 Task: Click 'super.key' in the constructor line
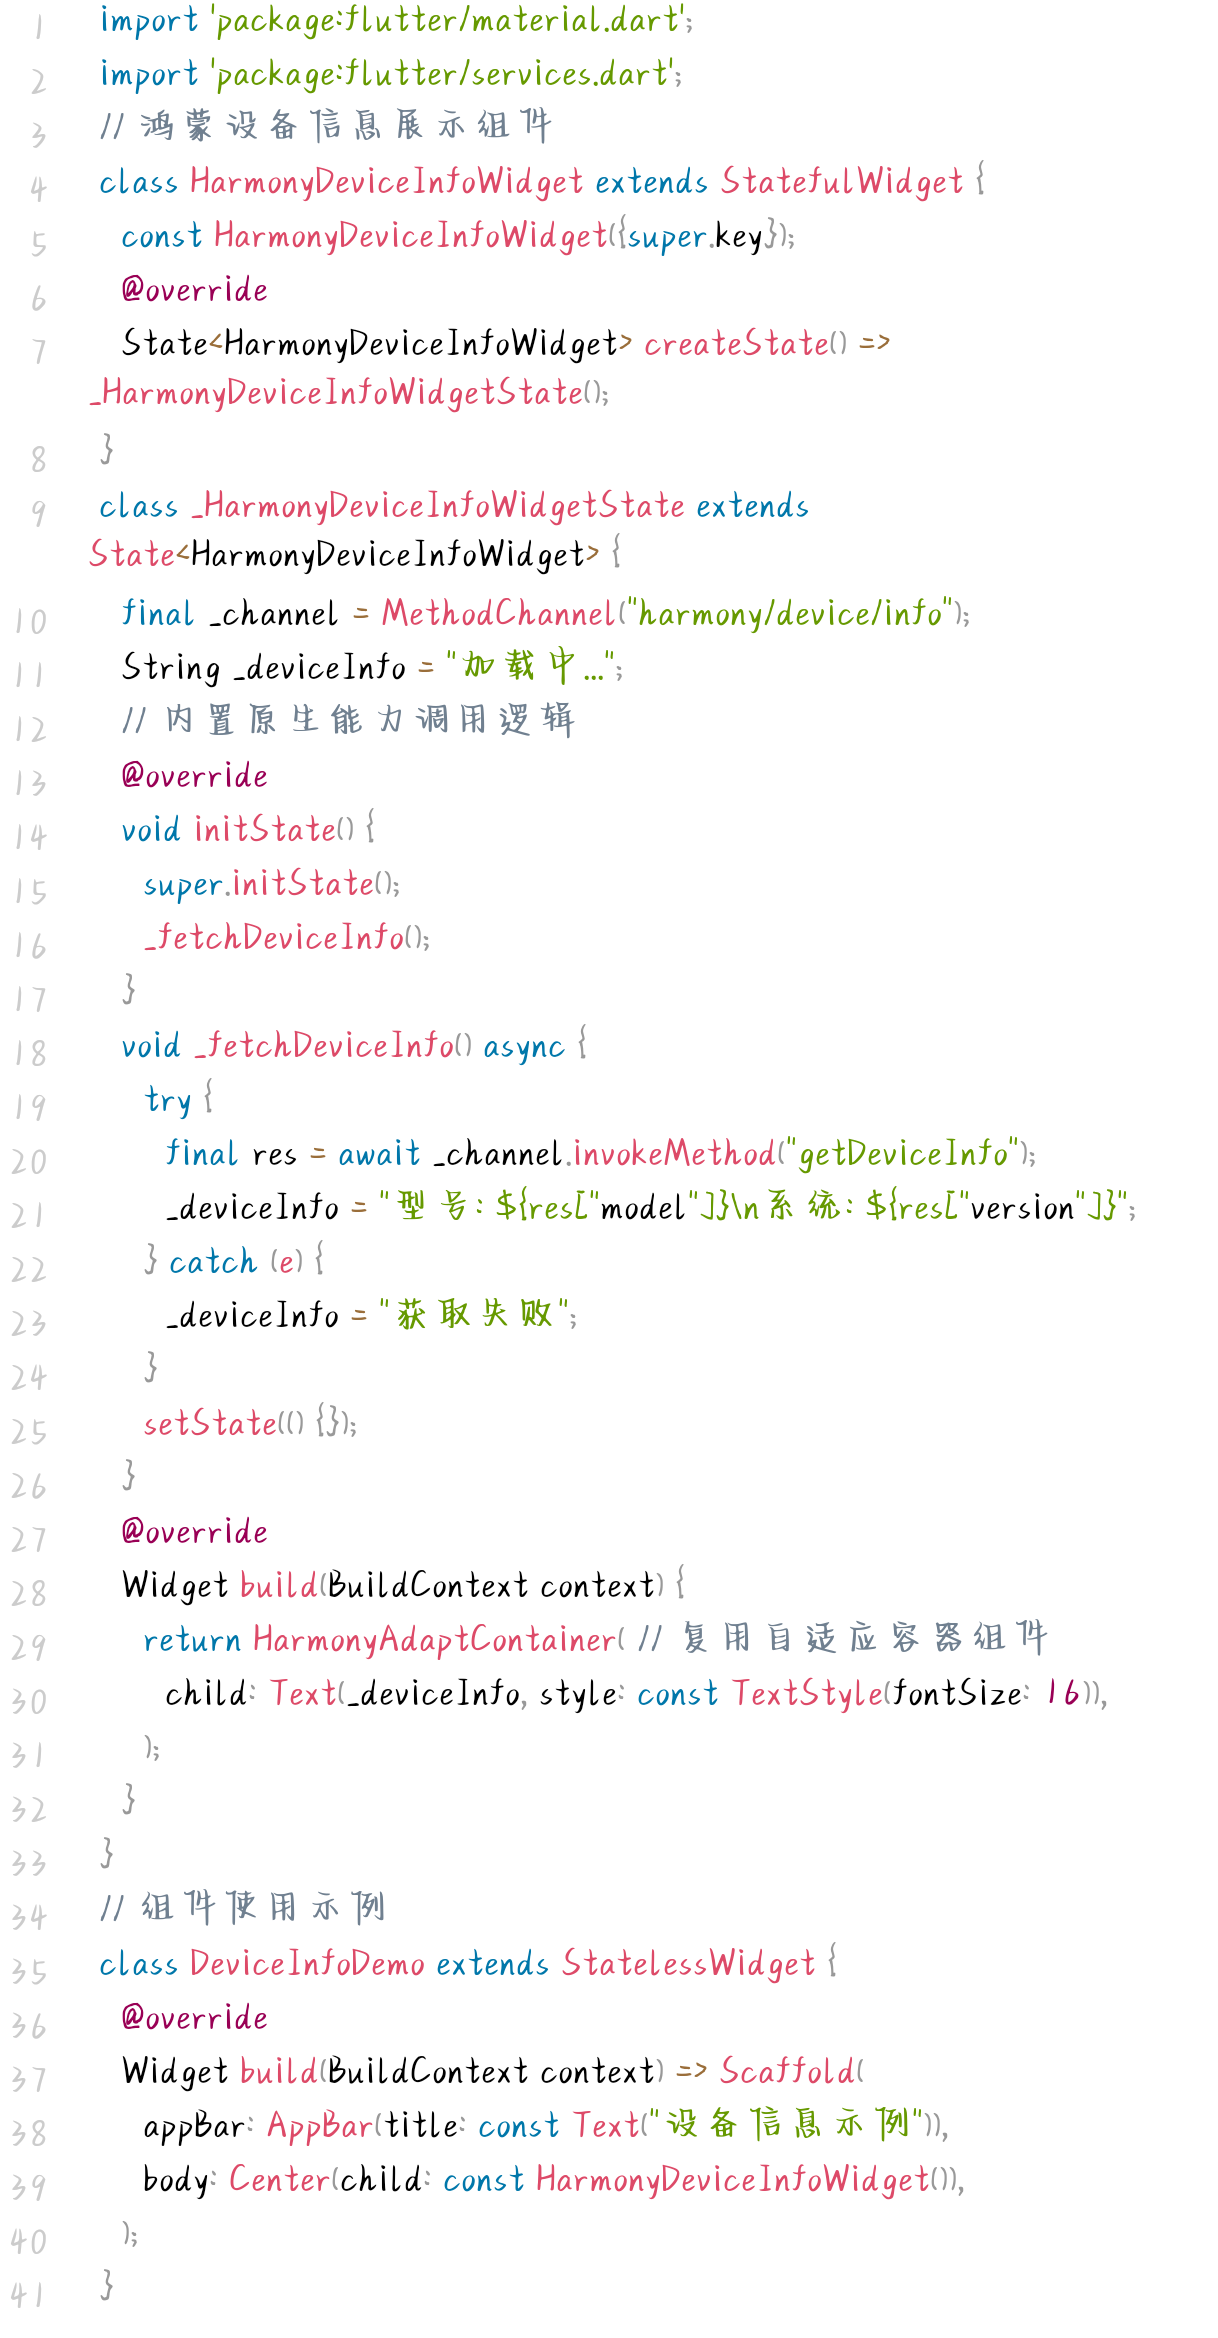[695, 237]
